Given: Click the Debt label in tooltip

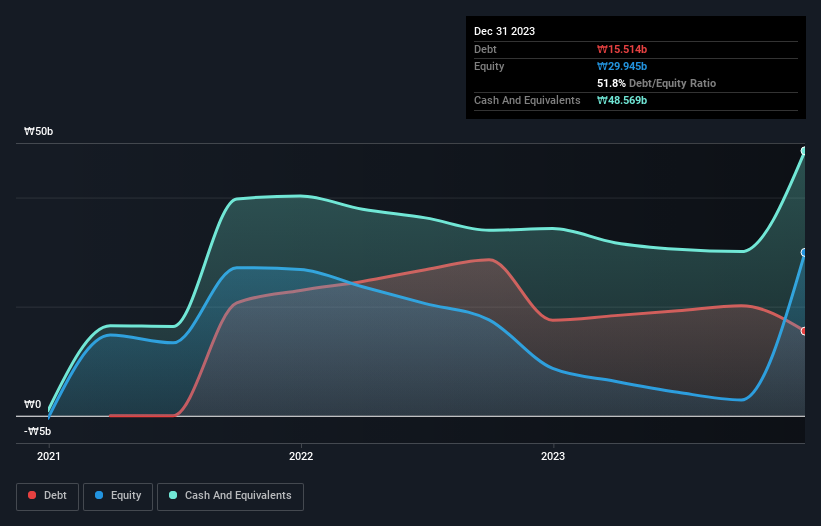Looking at the screenshot, I should [x=485, y=49].
